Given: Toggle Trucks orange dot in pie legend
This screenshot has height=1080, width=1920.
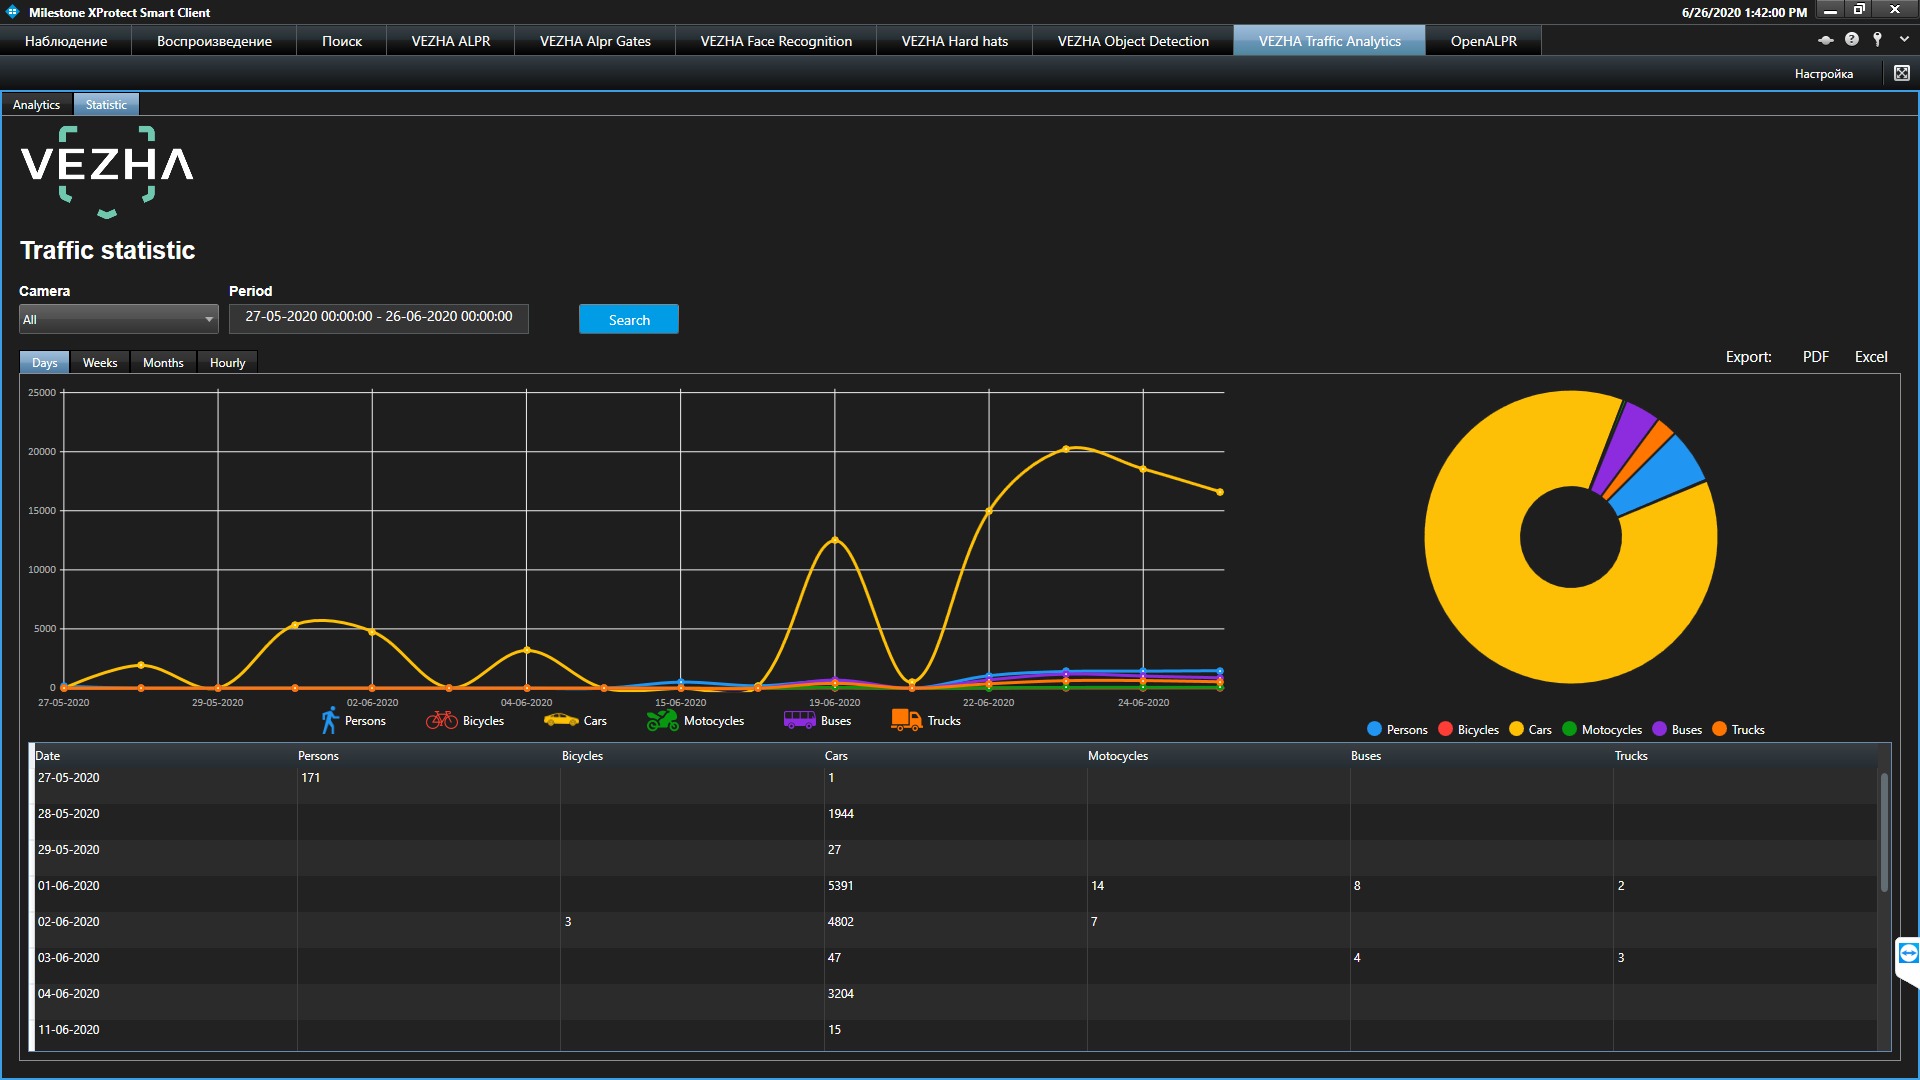Looking at the screenshot, I should pos(1719,729).
